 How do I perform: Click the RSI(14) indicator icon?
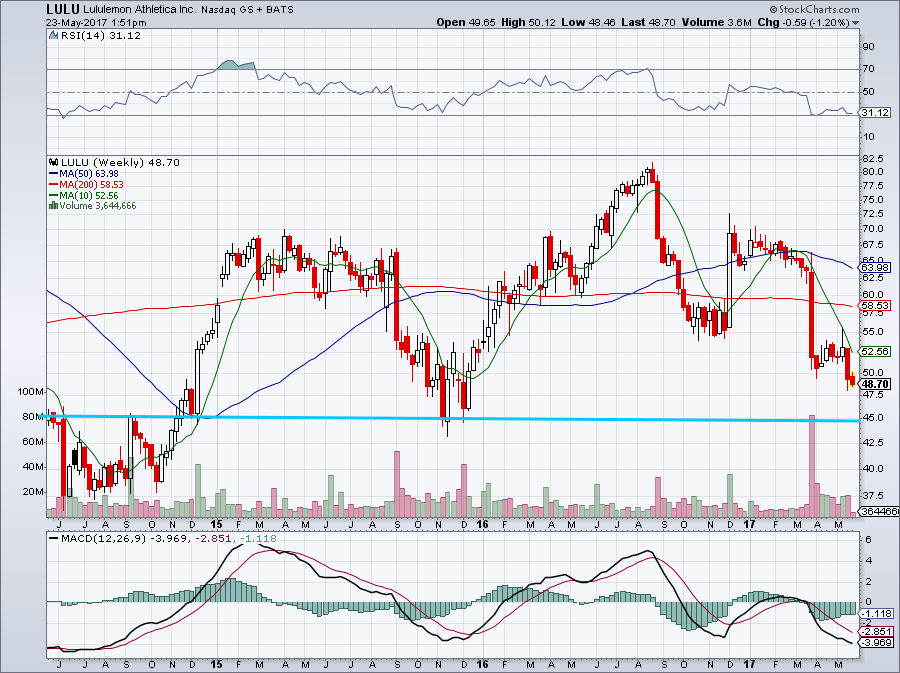click(53, 36)
